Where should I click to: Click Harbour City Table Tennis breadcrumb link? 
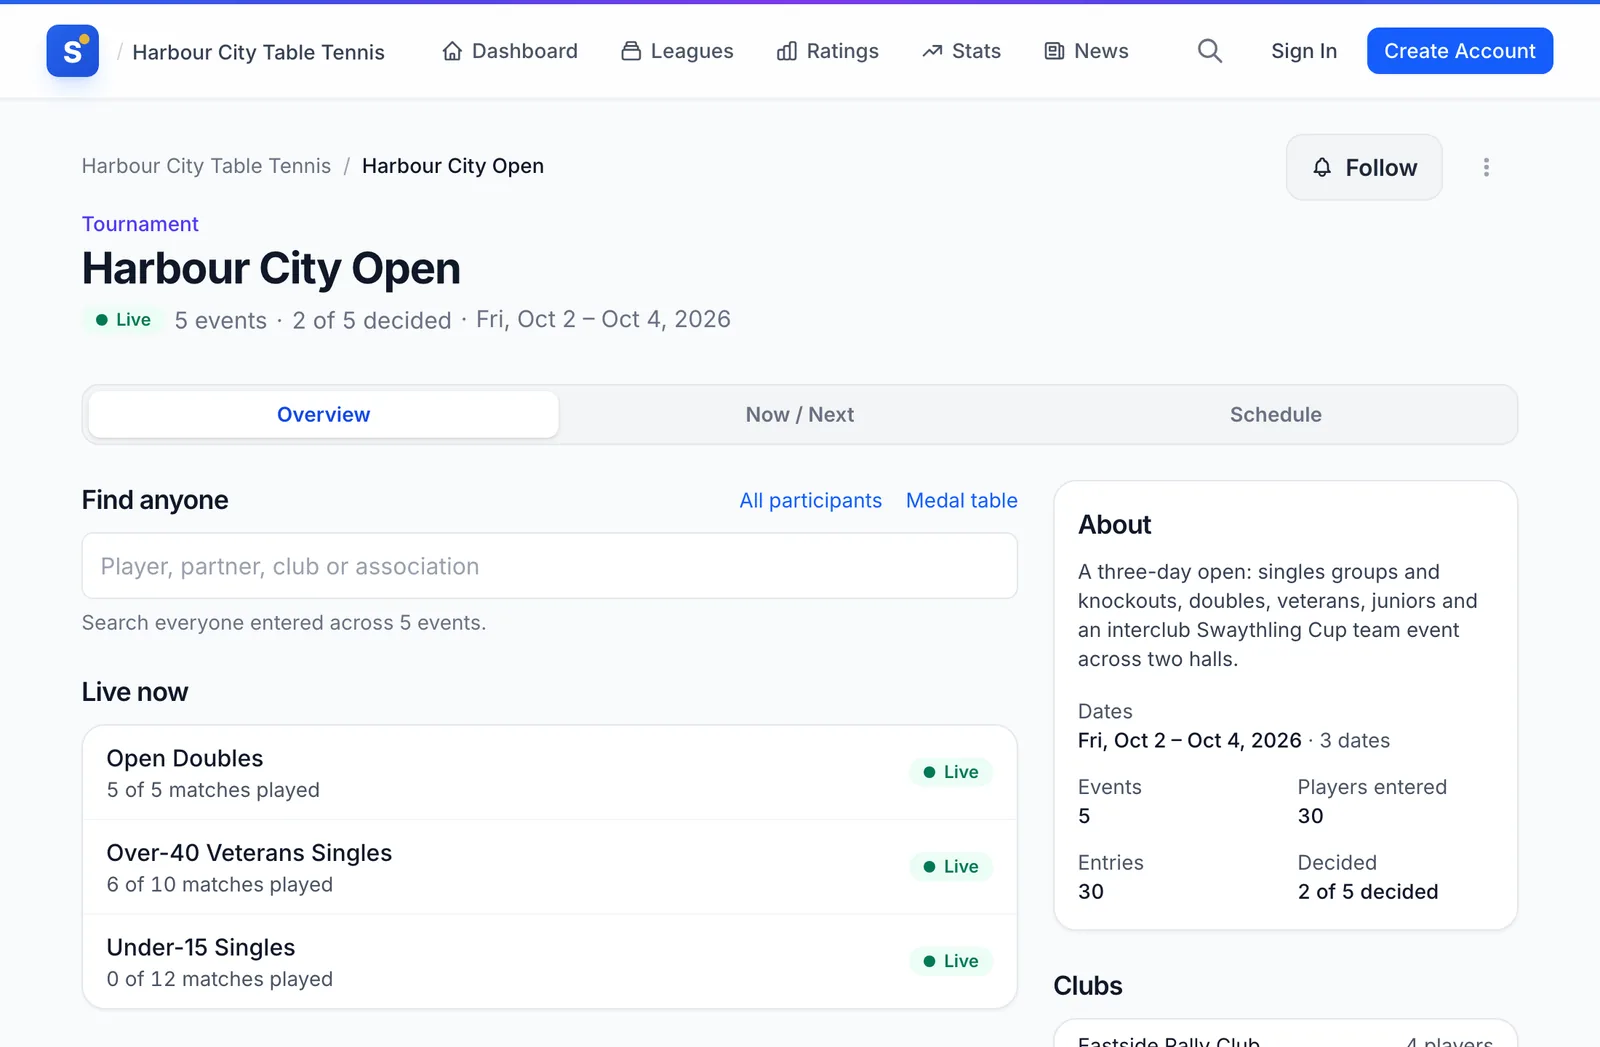[206, 166]
